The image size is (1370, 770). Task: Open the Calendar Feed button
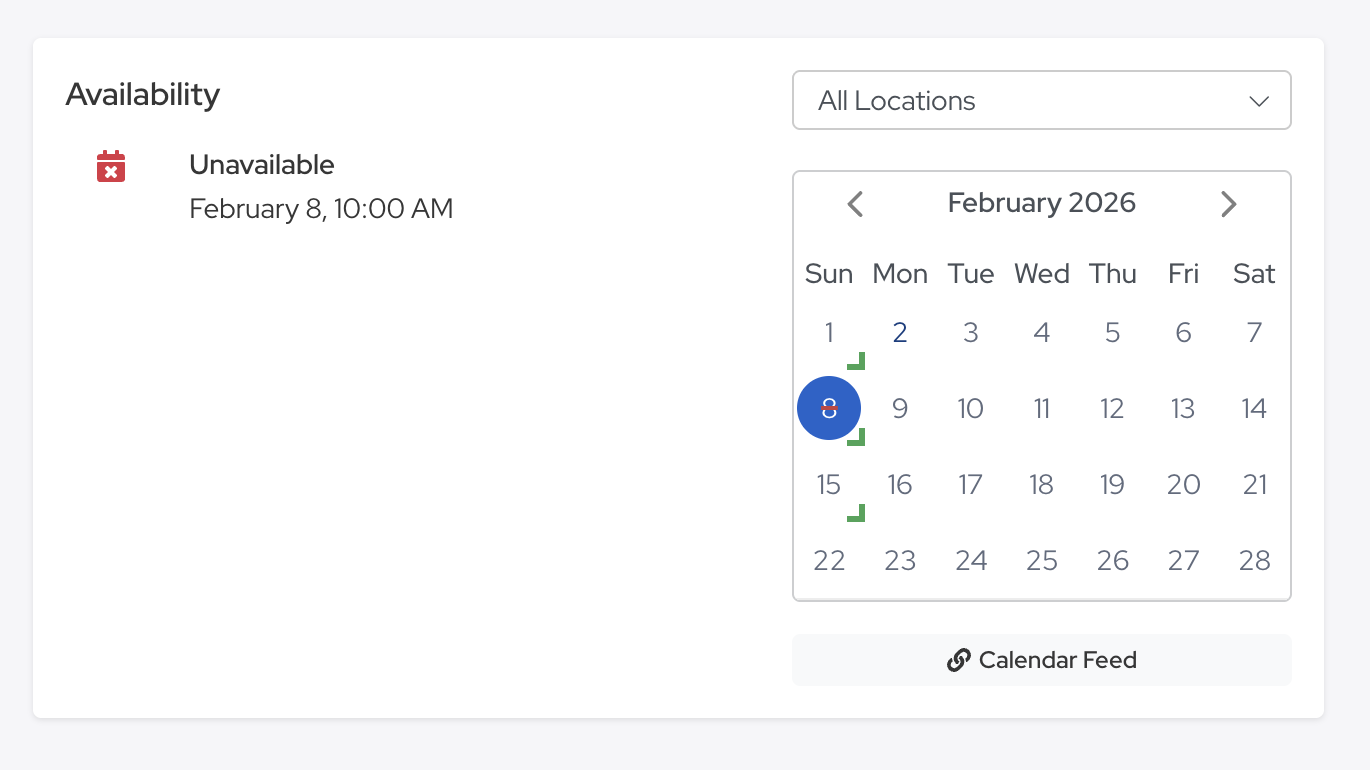(1041, 660)
